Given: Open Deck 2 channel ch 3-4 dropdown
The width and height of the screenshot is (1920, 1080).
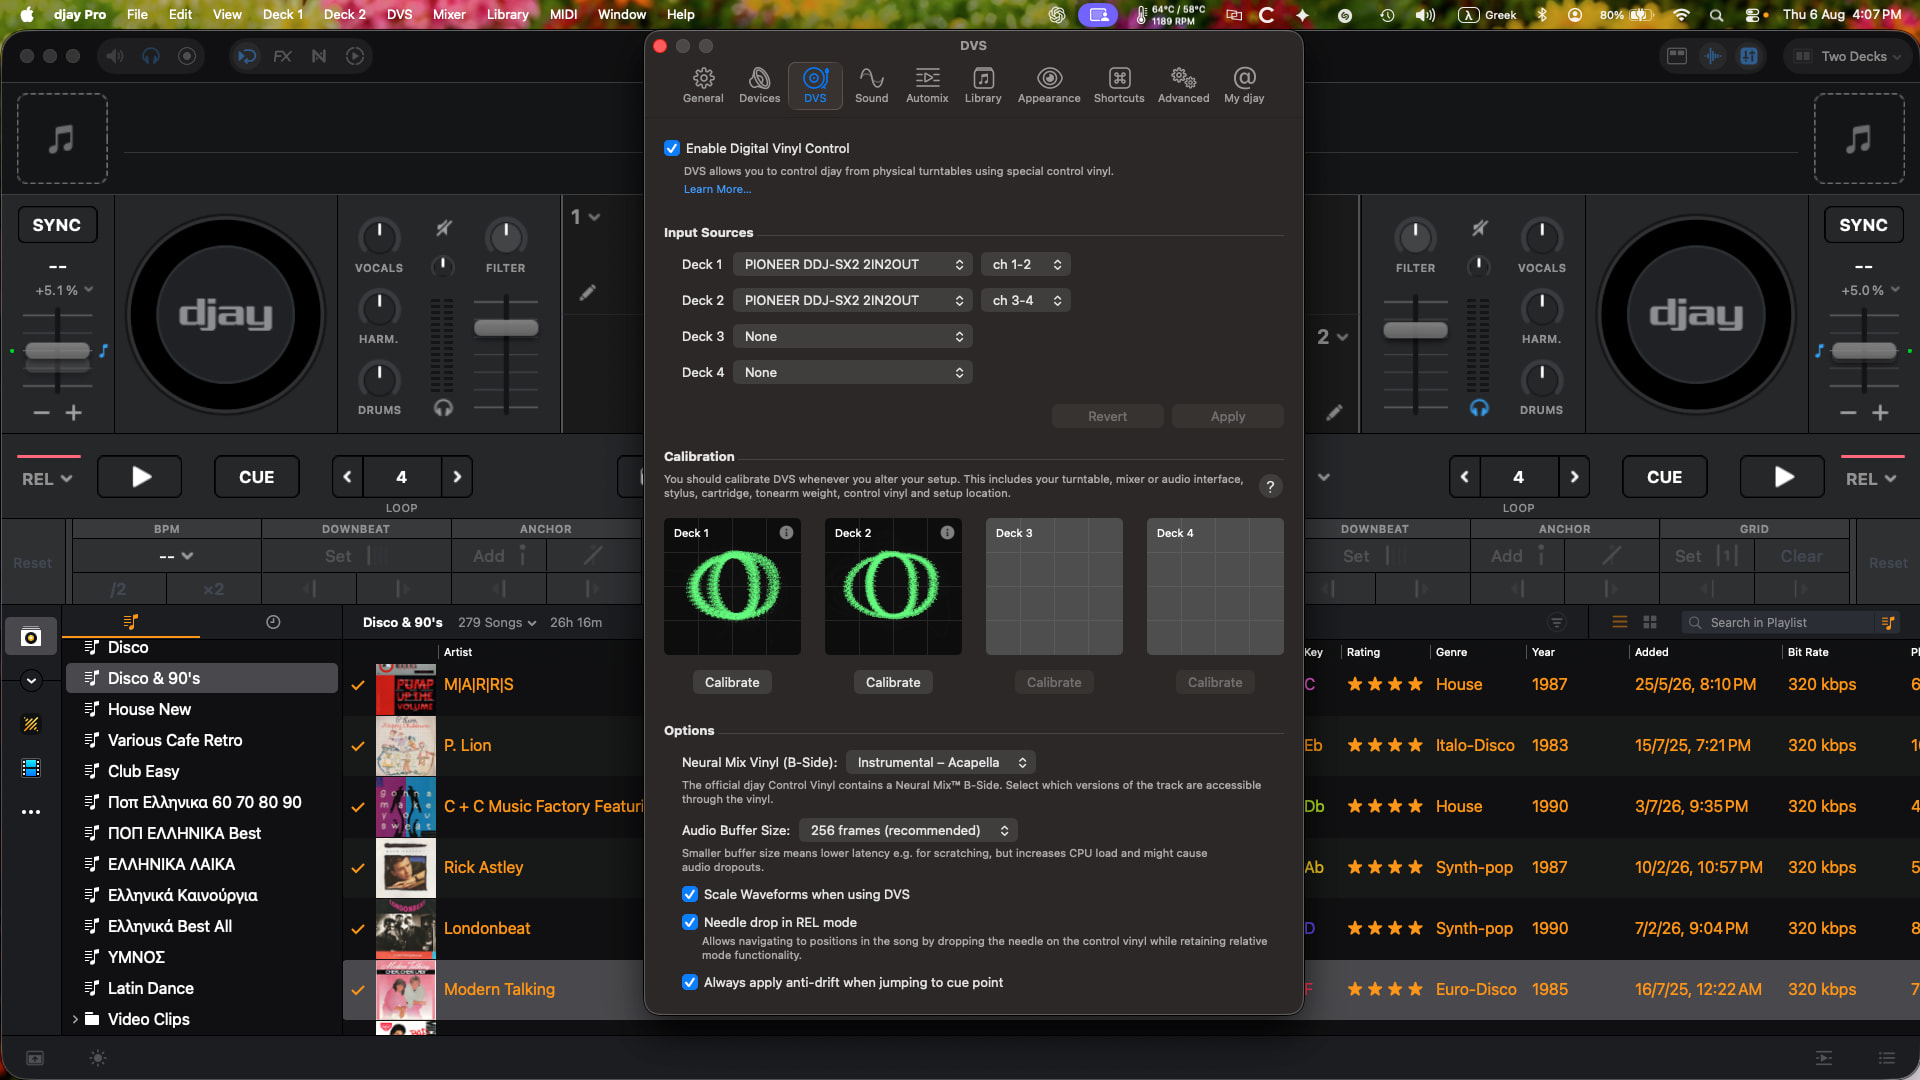Looking at the screenshot, I should click(1026, 300).
